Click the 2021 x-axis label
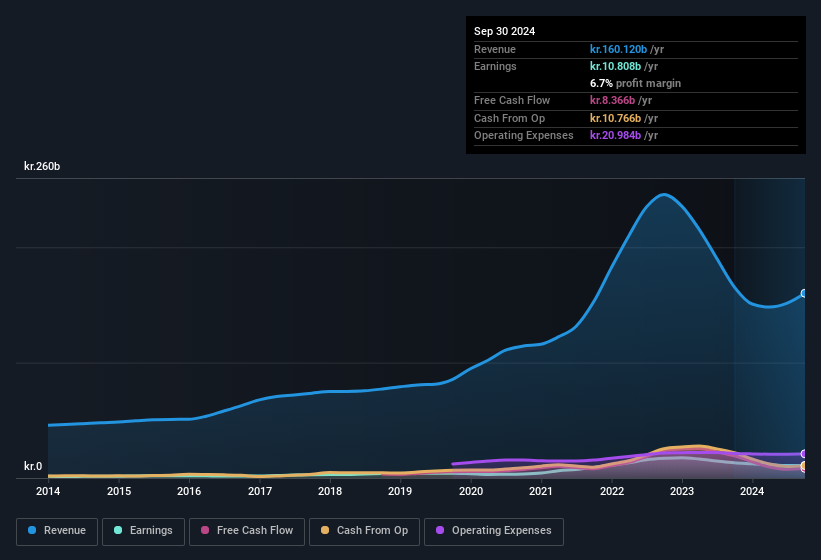Screen dimensions: 821x560 541,491
